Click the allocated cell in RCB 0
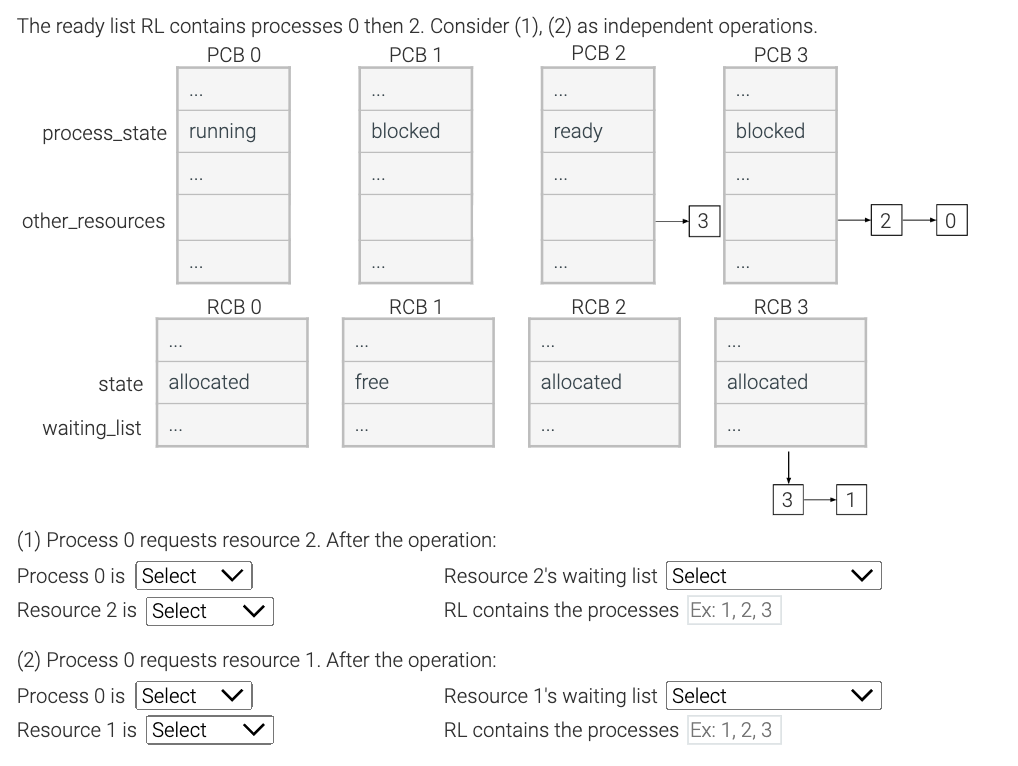 pyautogui.click(x=231, y=382)
